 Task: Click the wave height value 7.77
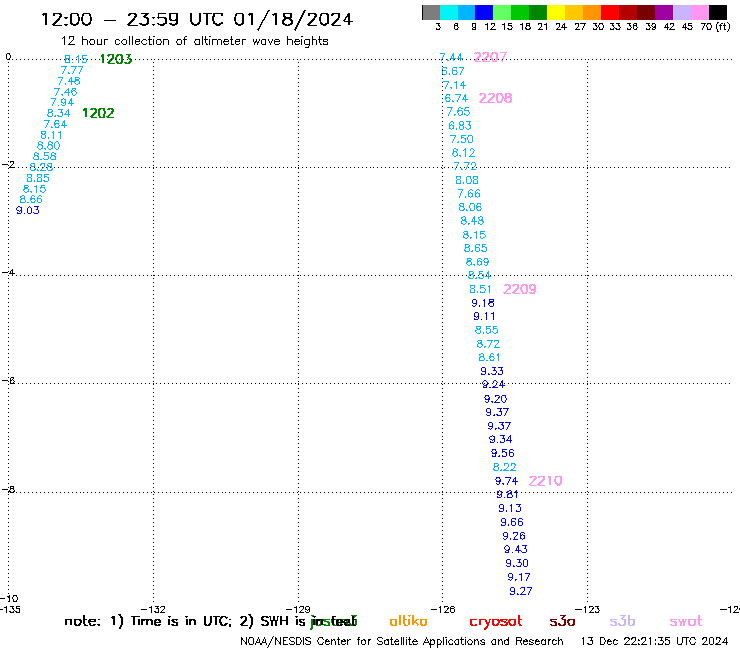[x=72, y=70]
